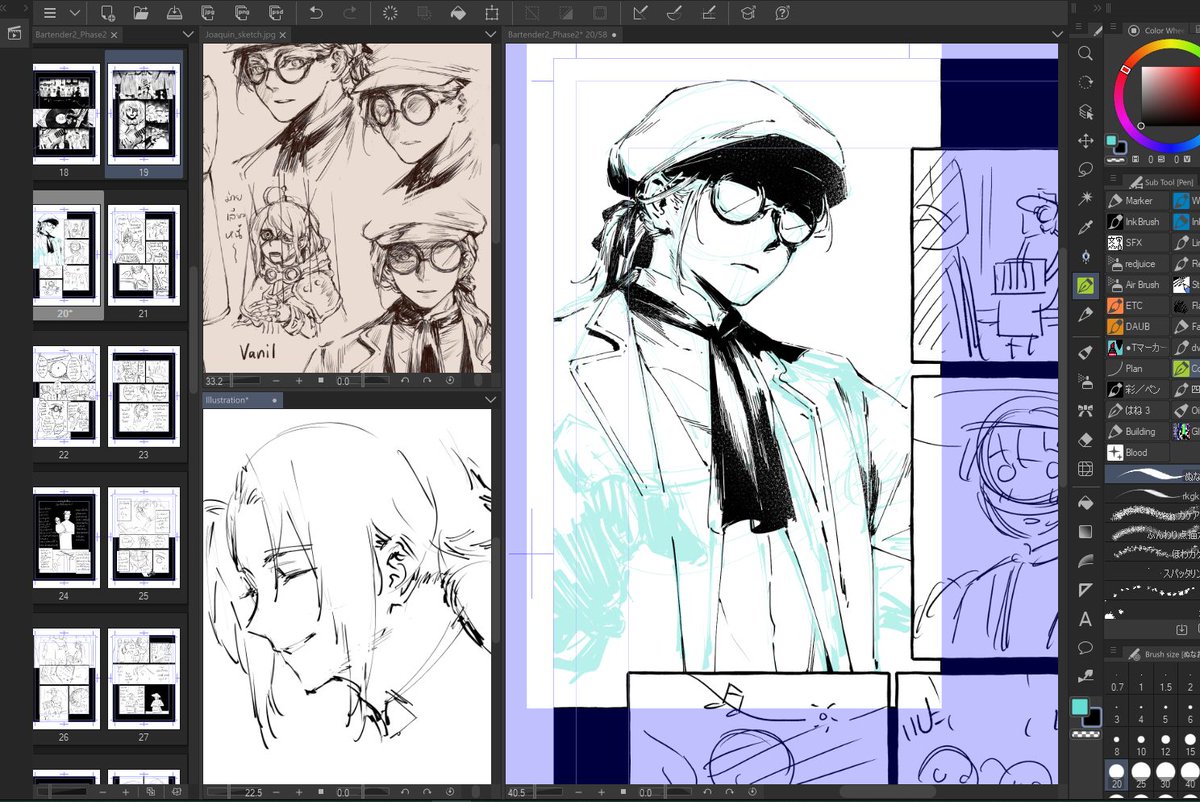1200x802 pixels.
Task: Click the Fill bucket in the command bar
Action: pyautogui.click(x=458, y=13)
